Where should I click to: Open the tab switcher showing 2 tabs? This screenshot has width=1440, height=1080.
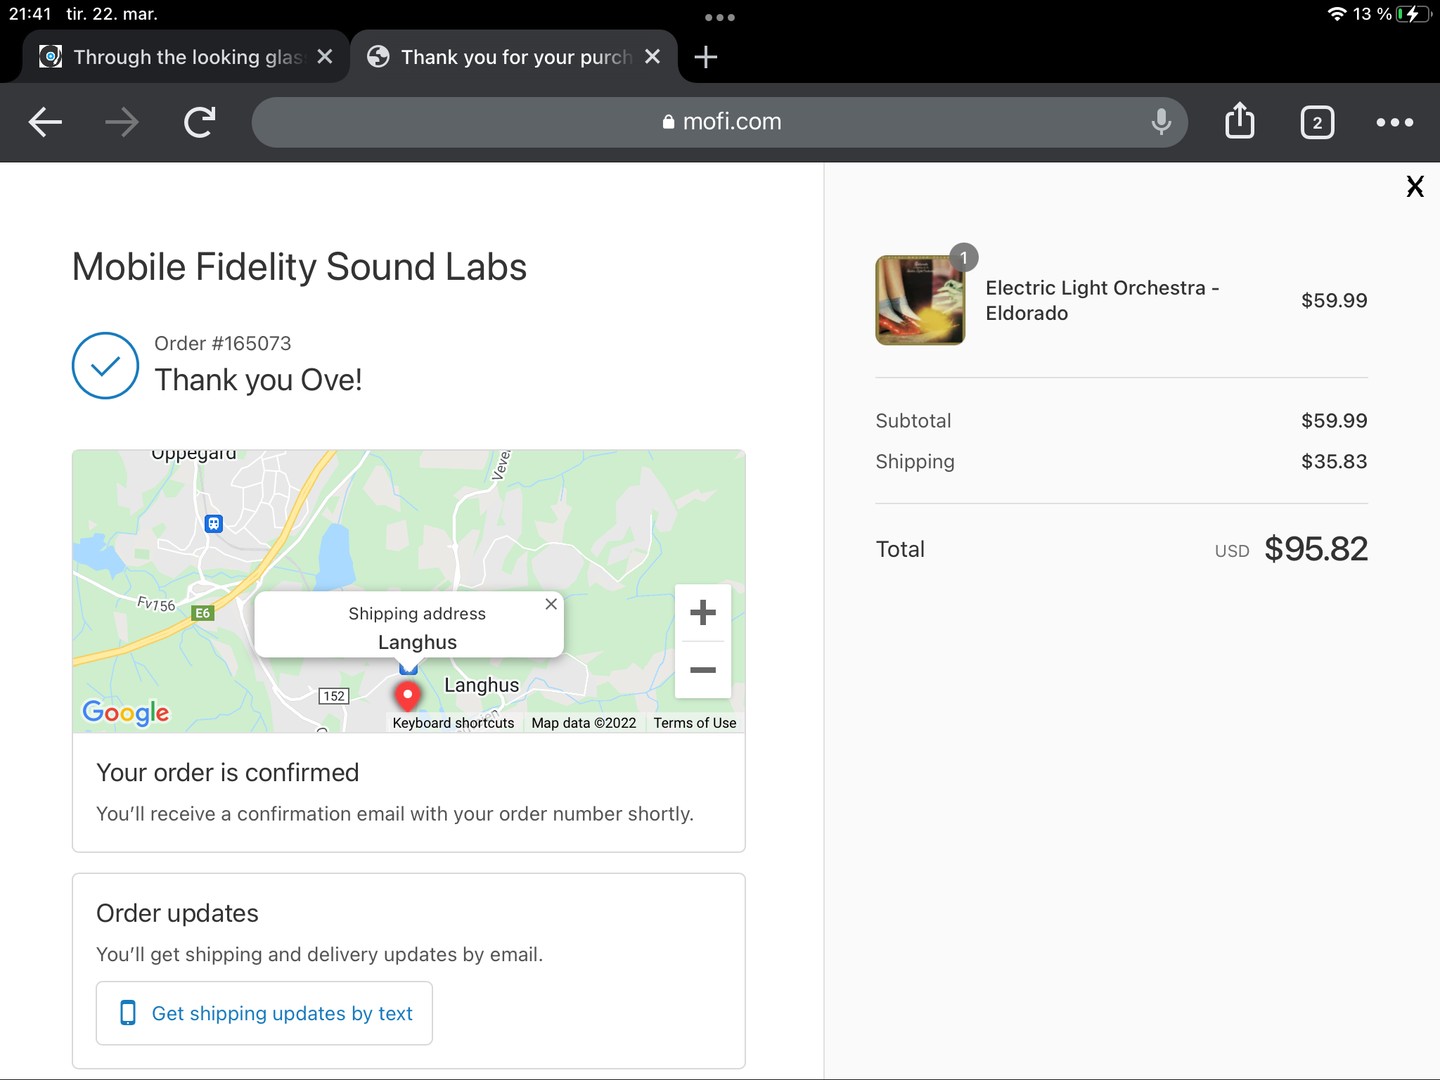(x=1317, y=122)
